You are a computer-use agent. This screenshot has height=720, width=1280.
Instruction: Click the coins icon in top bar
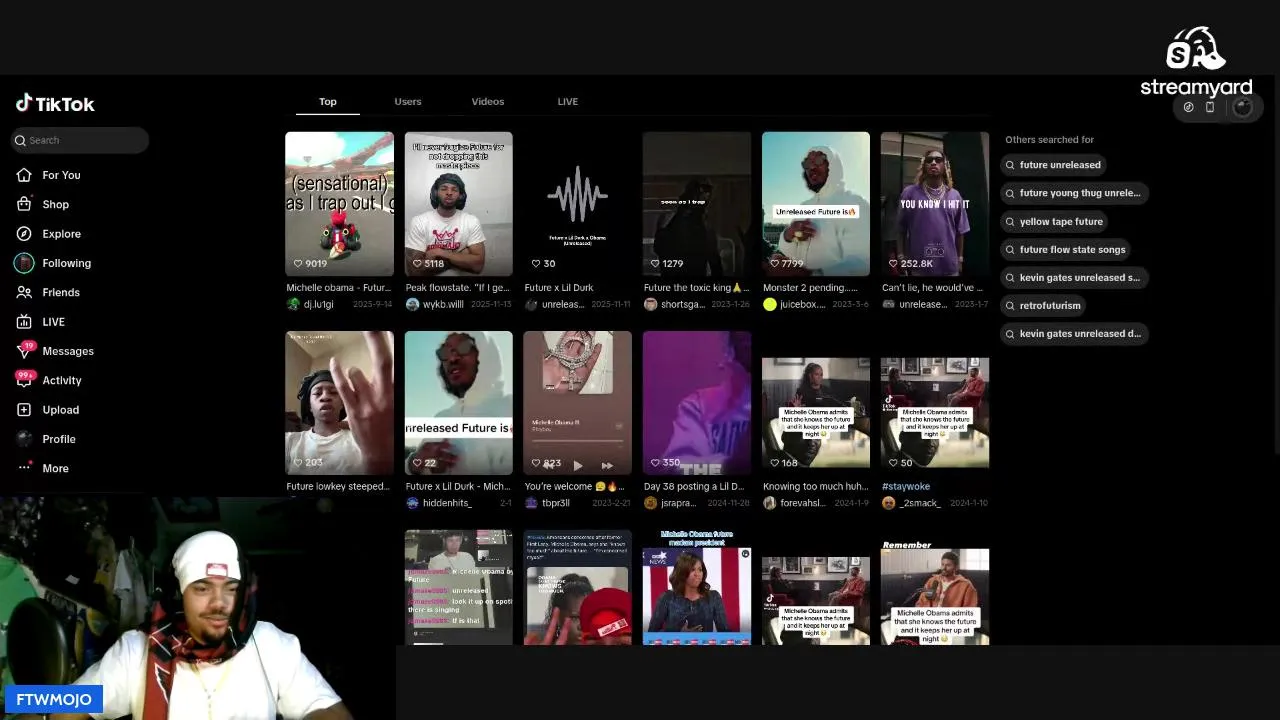coord(1188,107)
